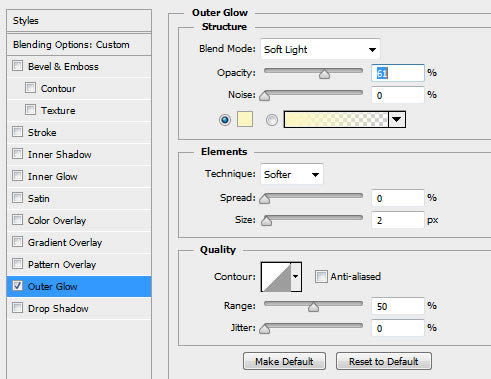Enable the Pattern Overlay checkbox
Image resolution: width=491 pixels, height=379 pixels.
coord(17,264)
